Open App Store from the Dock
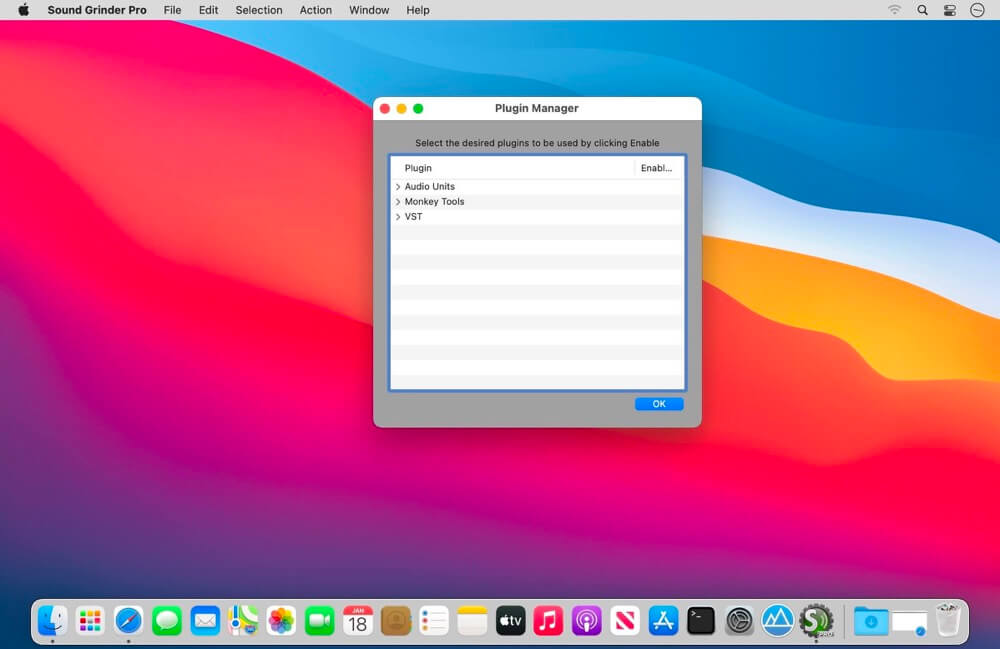 coord(663,620)
